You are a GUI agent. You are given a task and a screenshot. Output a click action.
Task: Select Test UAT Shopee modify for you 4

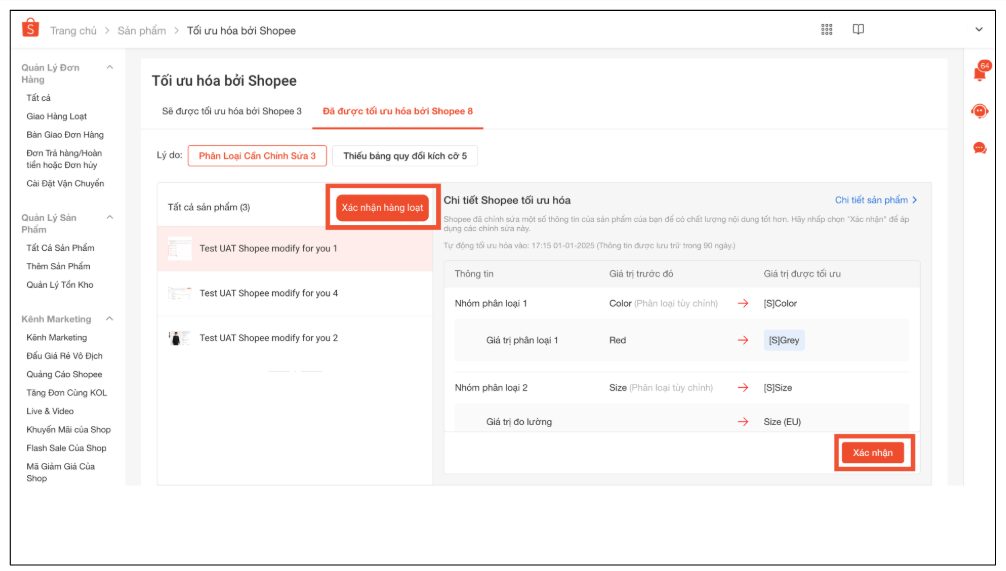click(x=295, y=293)
